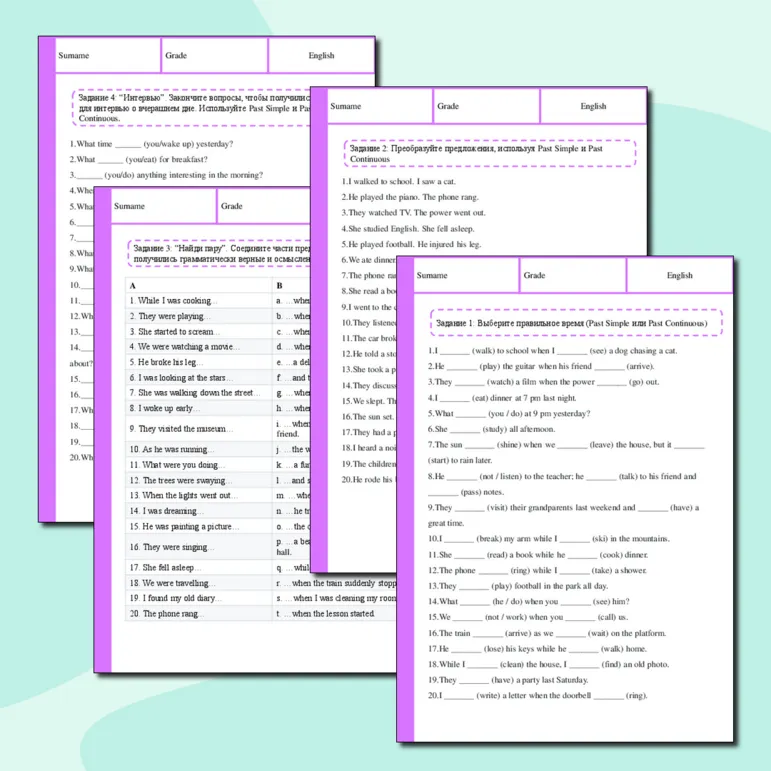Click the English cell on the Задание 1 worksheet
This screenshot has height=771, width=771.
point(680,275)
